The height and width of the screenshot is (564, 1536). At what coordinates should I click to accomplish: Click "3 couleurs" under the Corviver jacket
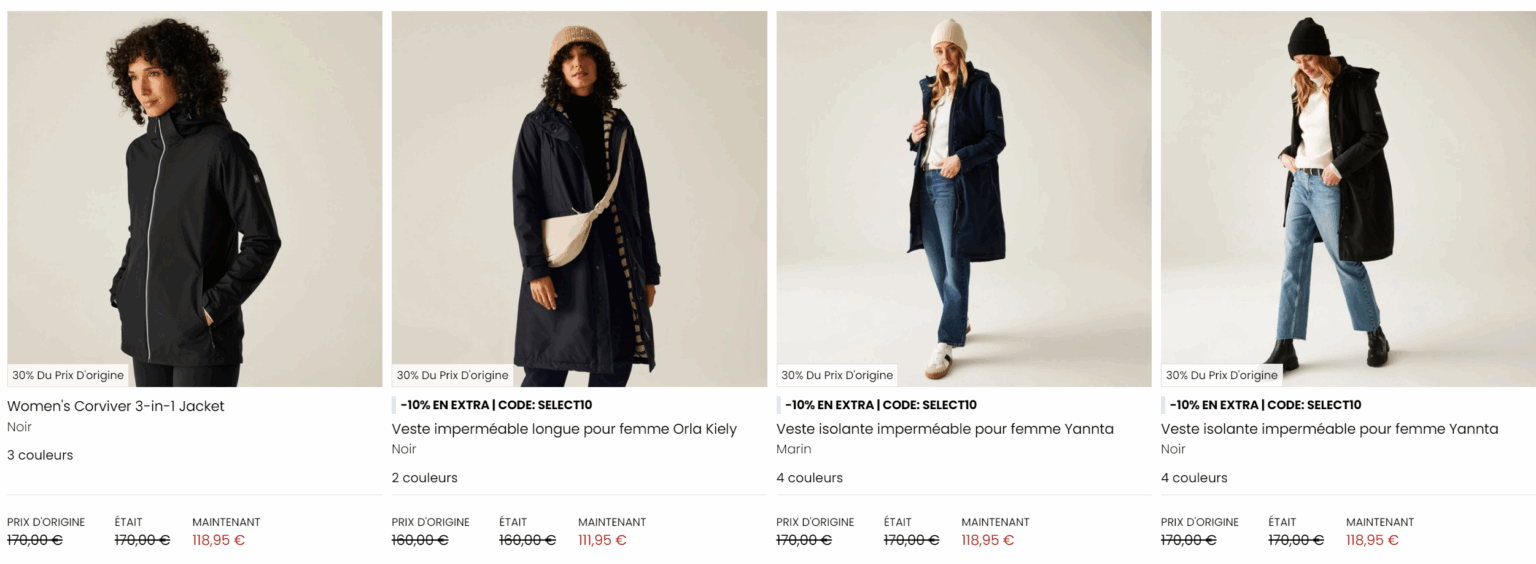click(40, 455)
